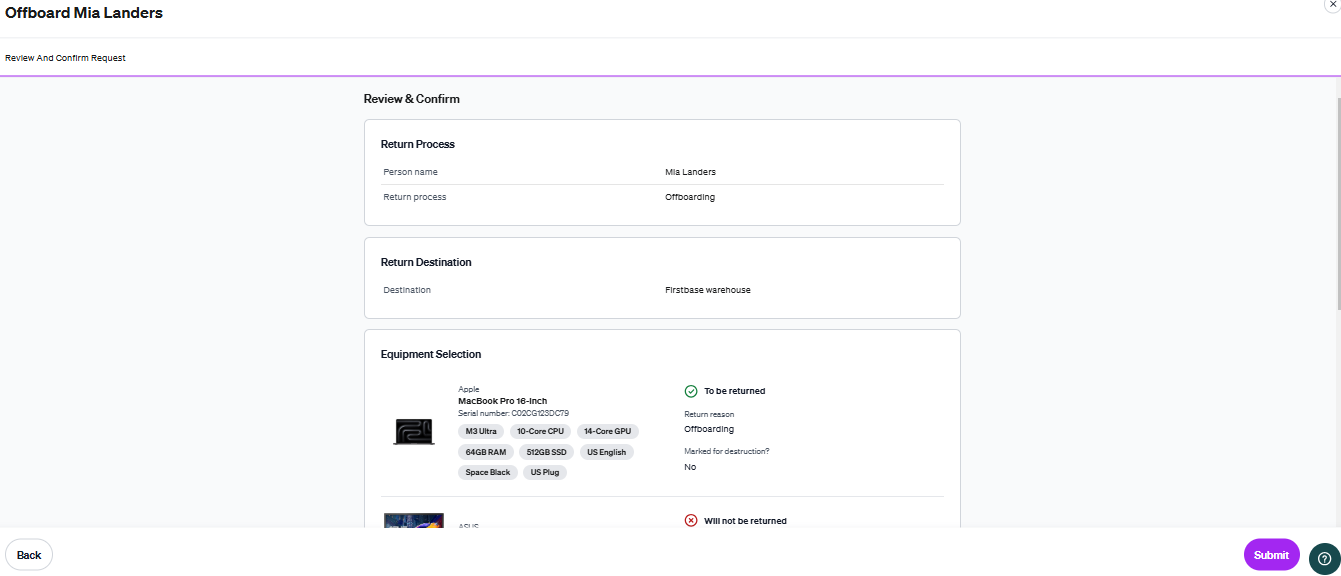Image resolution: width=1341 pixels, height=576 pixels.
Task: Click the Space Black spec chip
Action: click(488, 472)
